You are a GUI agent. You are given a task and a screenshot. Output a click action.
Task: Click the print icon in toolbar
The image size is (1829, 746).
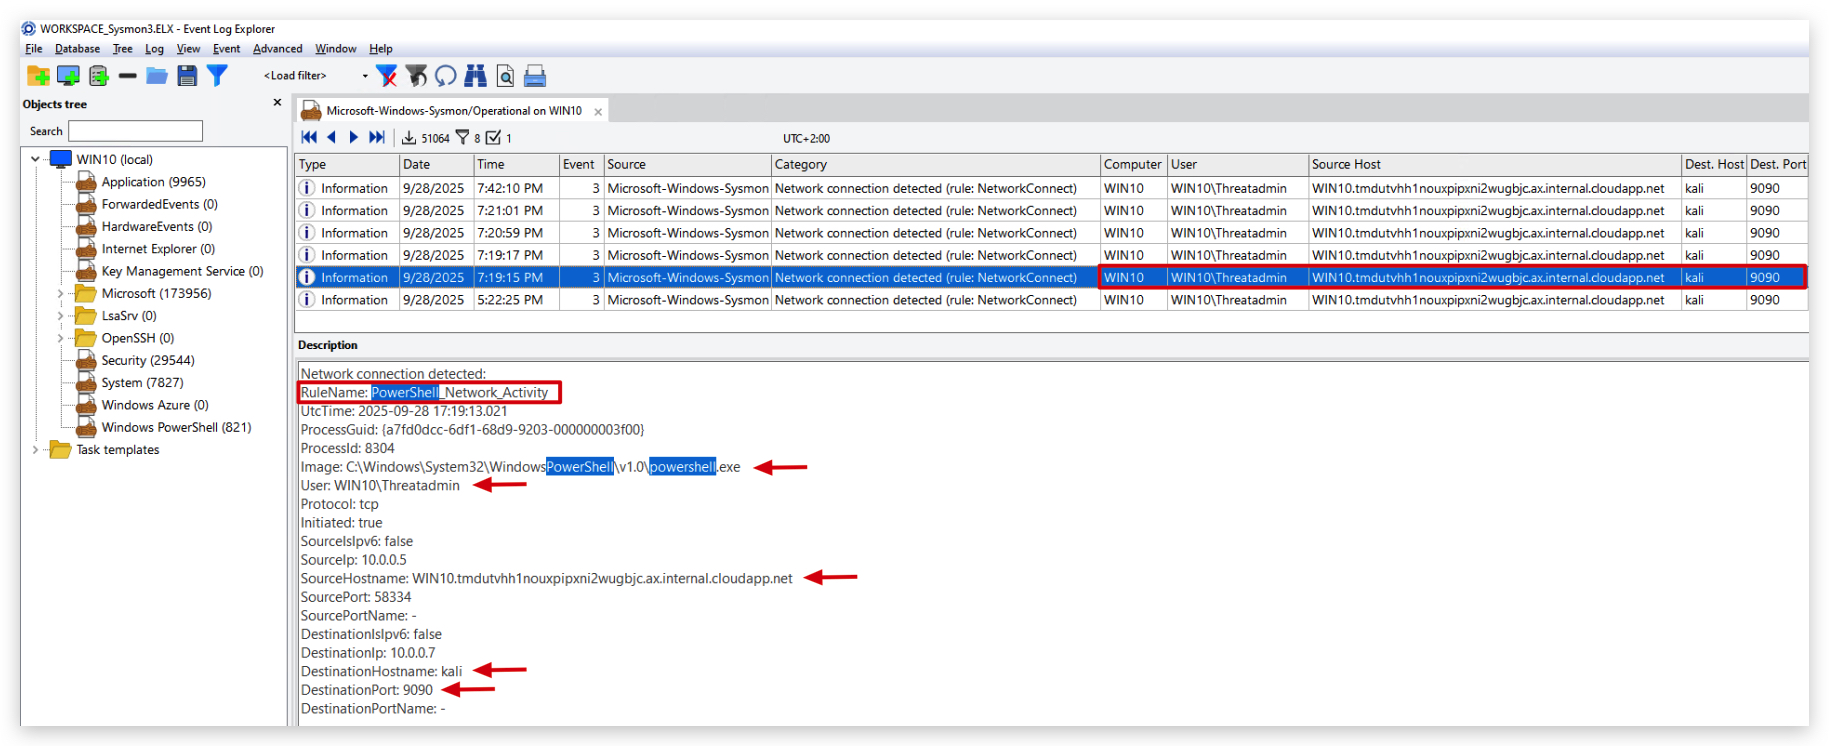pyautogui.click(x=535, y=76)
